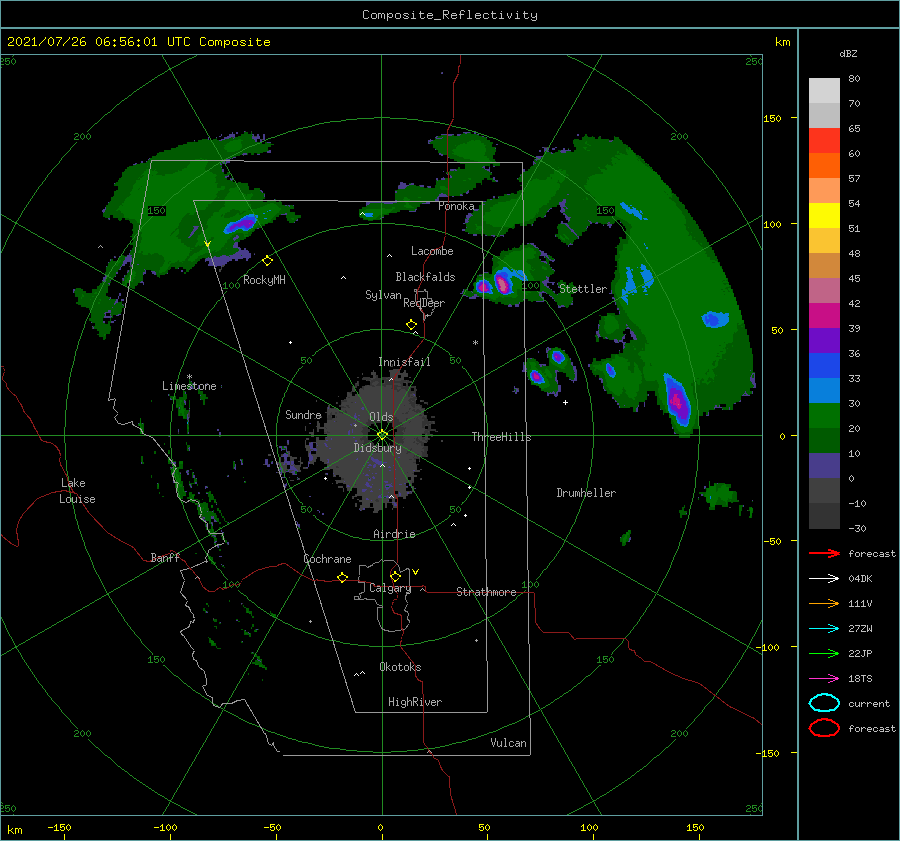Click the blue 36 dBZ color swatch
The image size is (900, 841).
(x=824, y=365)
